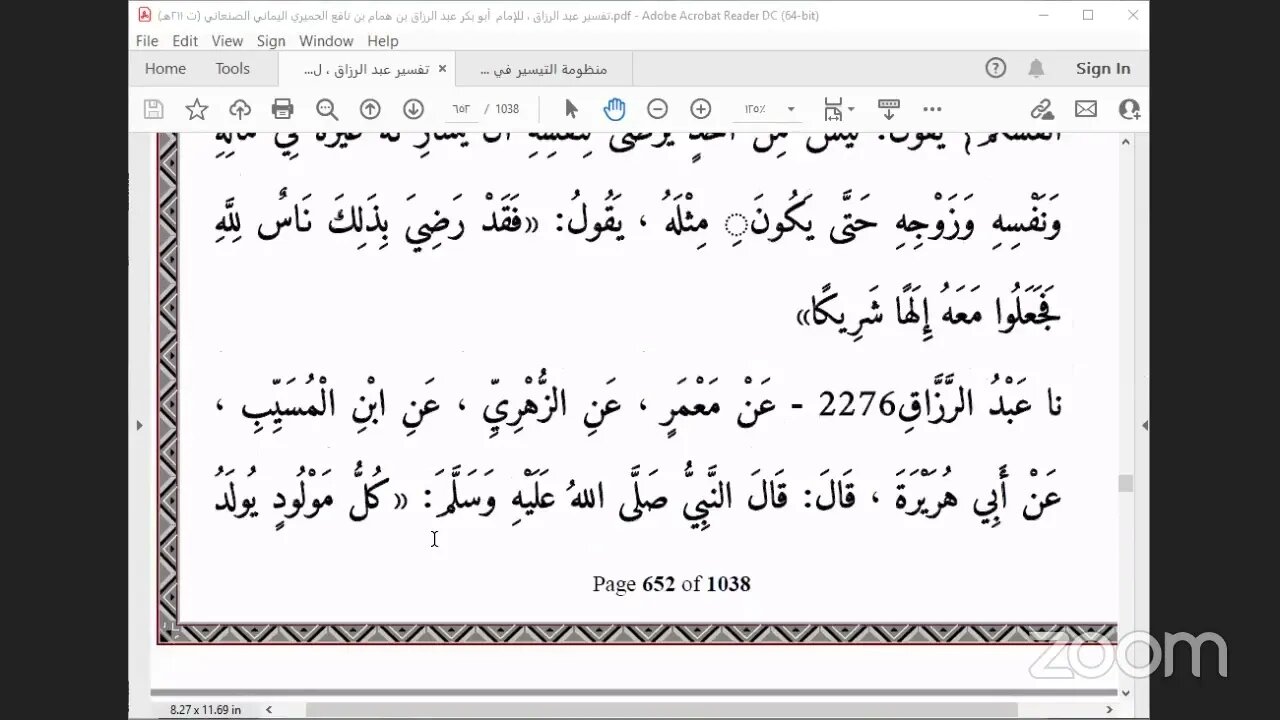
Task: Go to the next page arrow
Action: (x=413, y=109)
